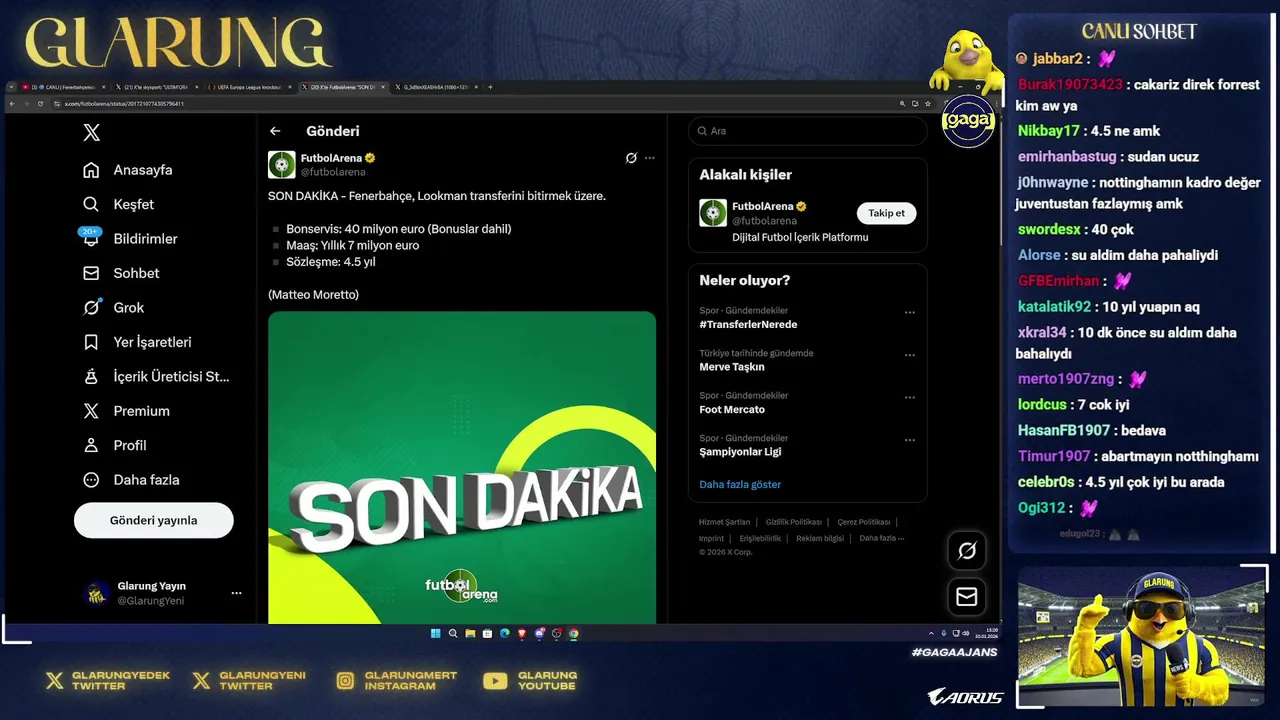Click Daha fazla göster link
Image resolution: width=1280 pixels, height=720 pixels.
click(x=740, y=484)
